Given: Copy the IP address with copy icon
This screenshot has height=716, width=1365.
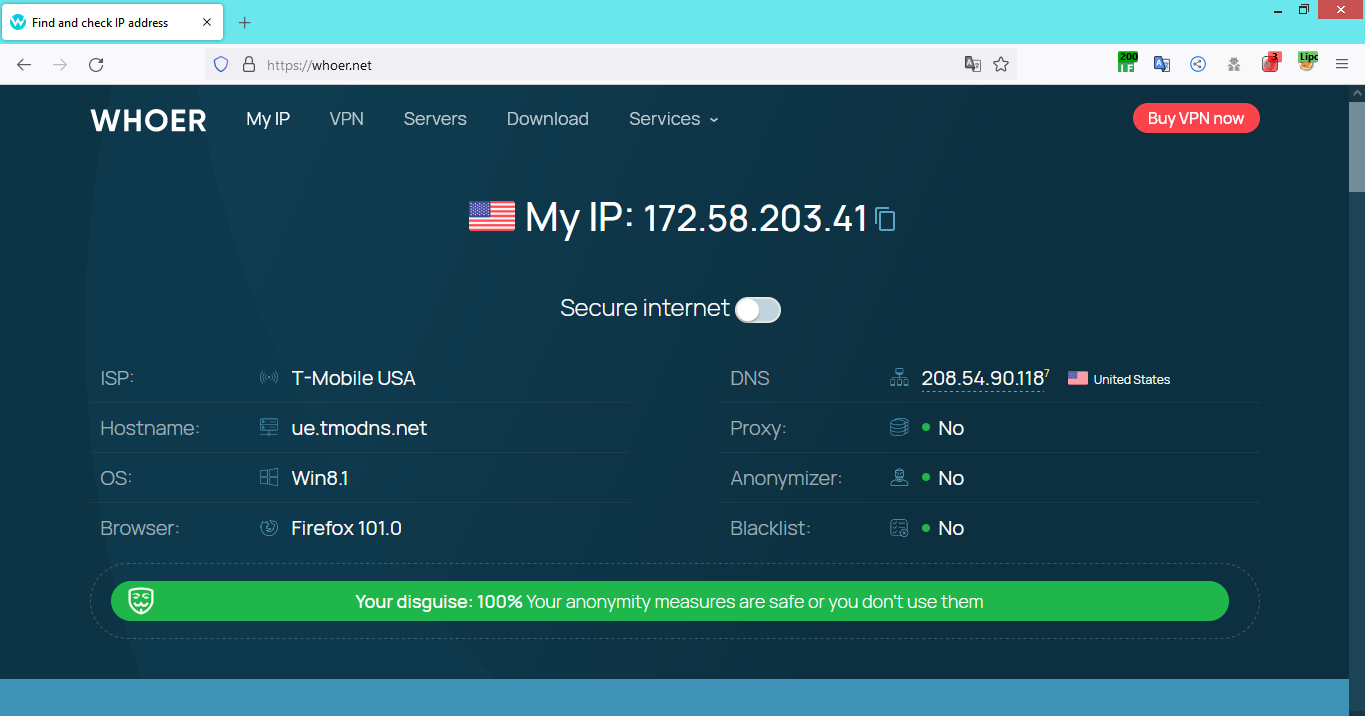Looking at the screenshot, I should 885,219.
